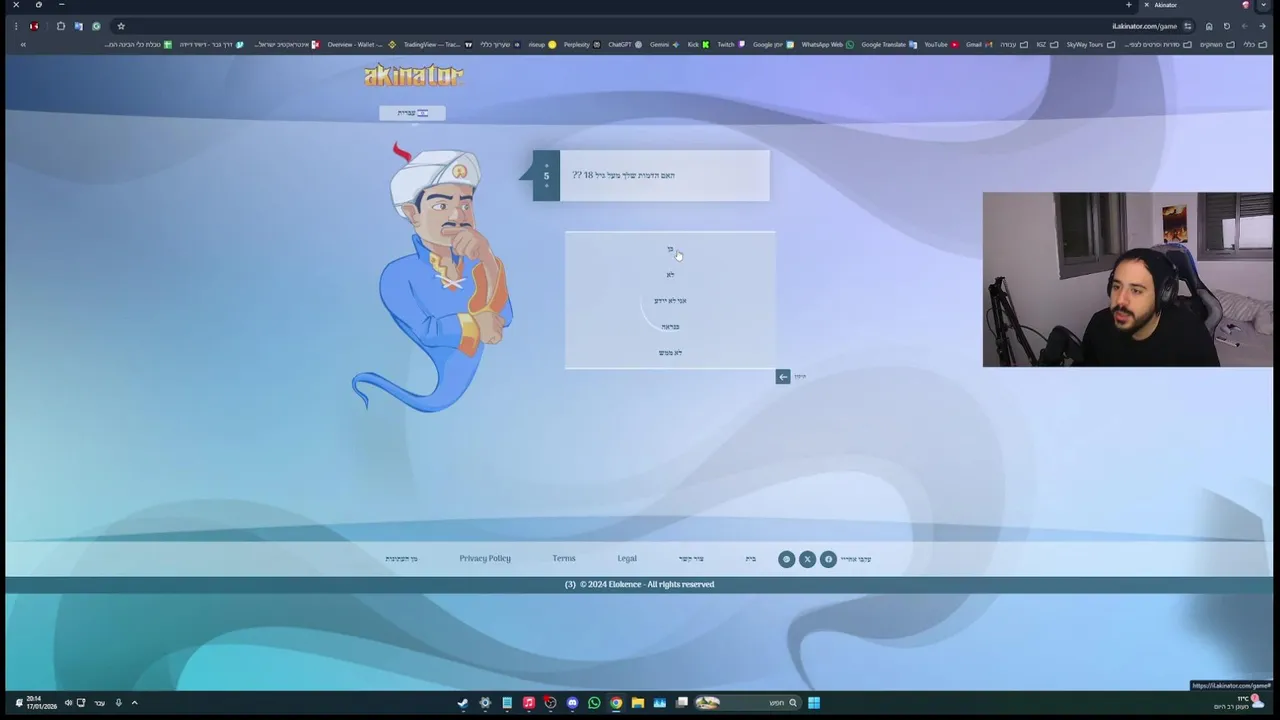Open the Legal footer link
Viewport: 1280px width, 720px height.
coord(627,558)
